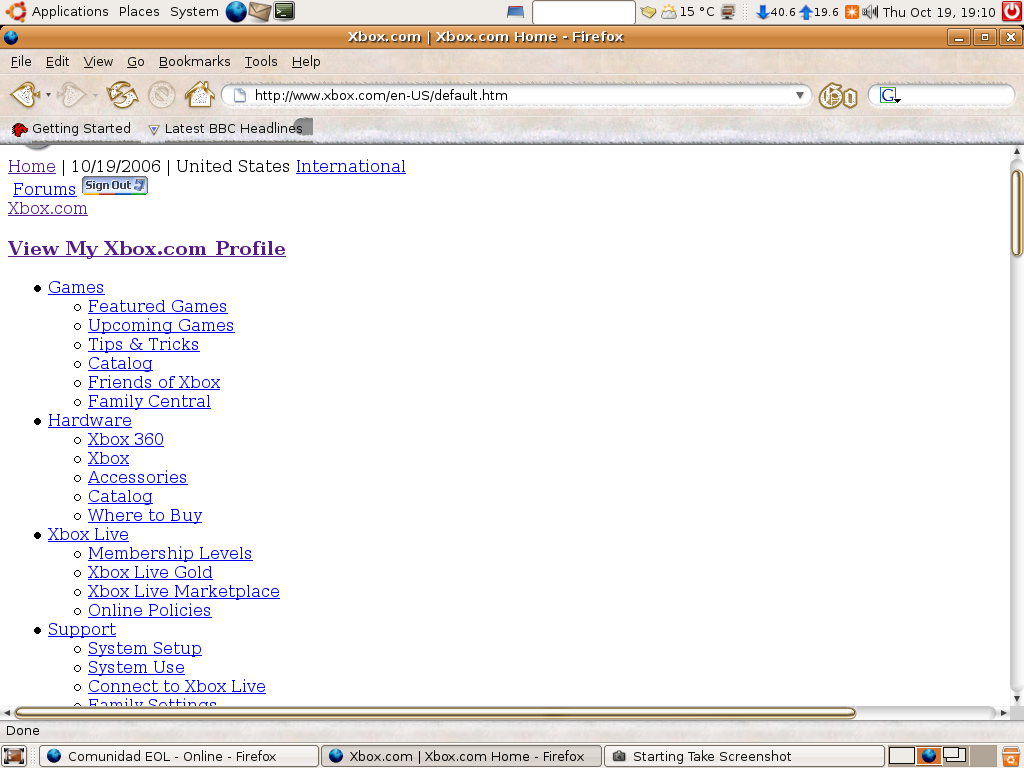1024x768 pixels.
Task: Open the Membership Levels link
Action: coord(170,553)
